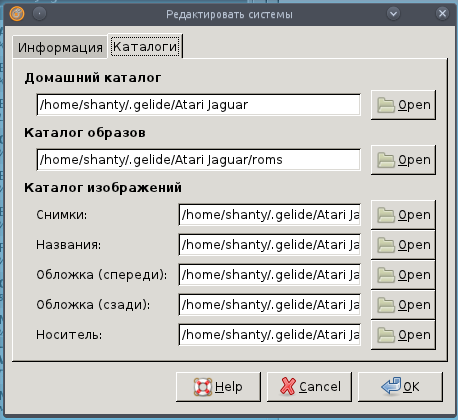This screenshot has width=458, height=420.
Task: Click folder icon beside Домашний каталог field
Action: tap(386, 105)
